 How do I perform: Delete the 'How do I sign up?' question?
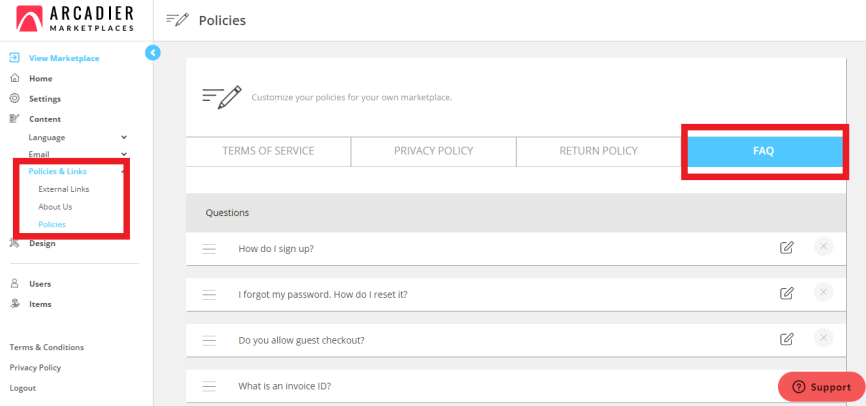tap(823, 246)
